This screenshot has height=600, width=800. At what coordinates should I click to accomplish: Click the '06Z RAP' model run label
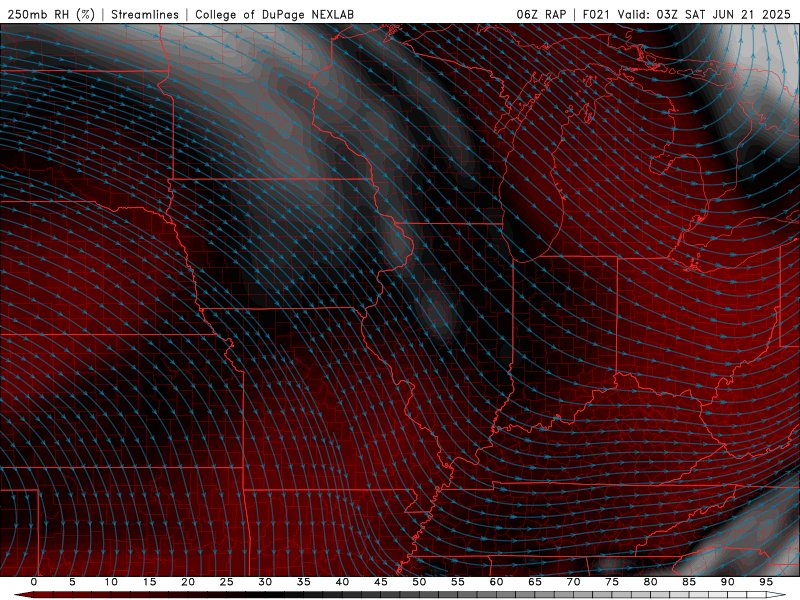click(541, 14)
